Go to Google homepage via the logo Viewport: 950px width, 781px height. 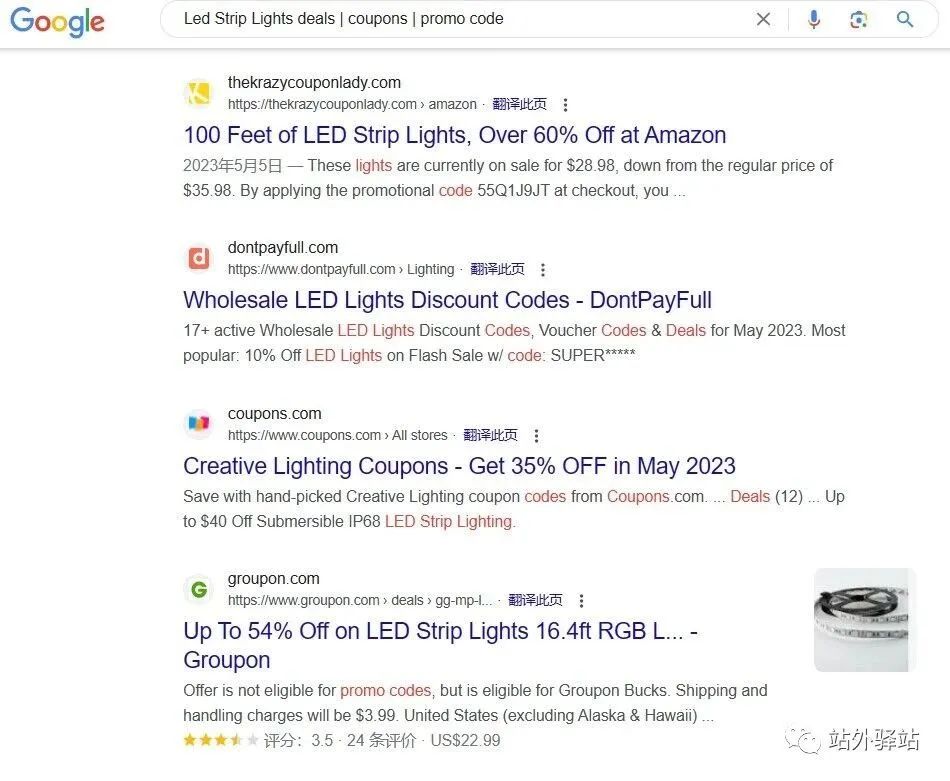57,21
